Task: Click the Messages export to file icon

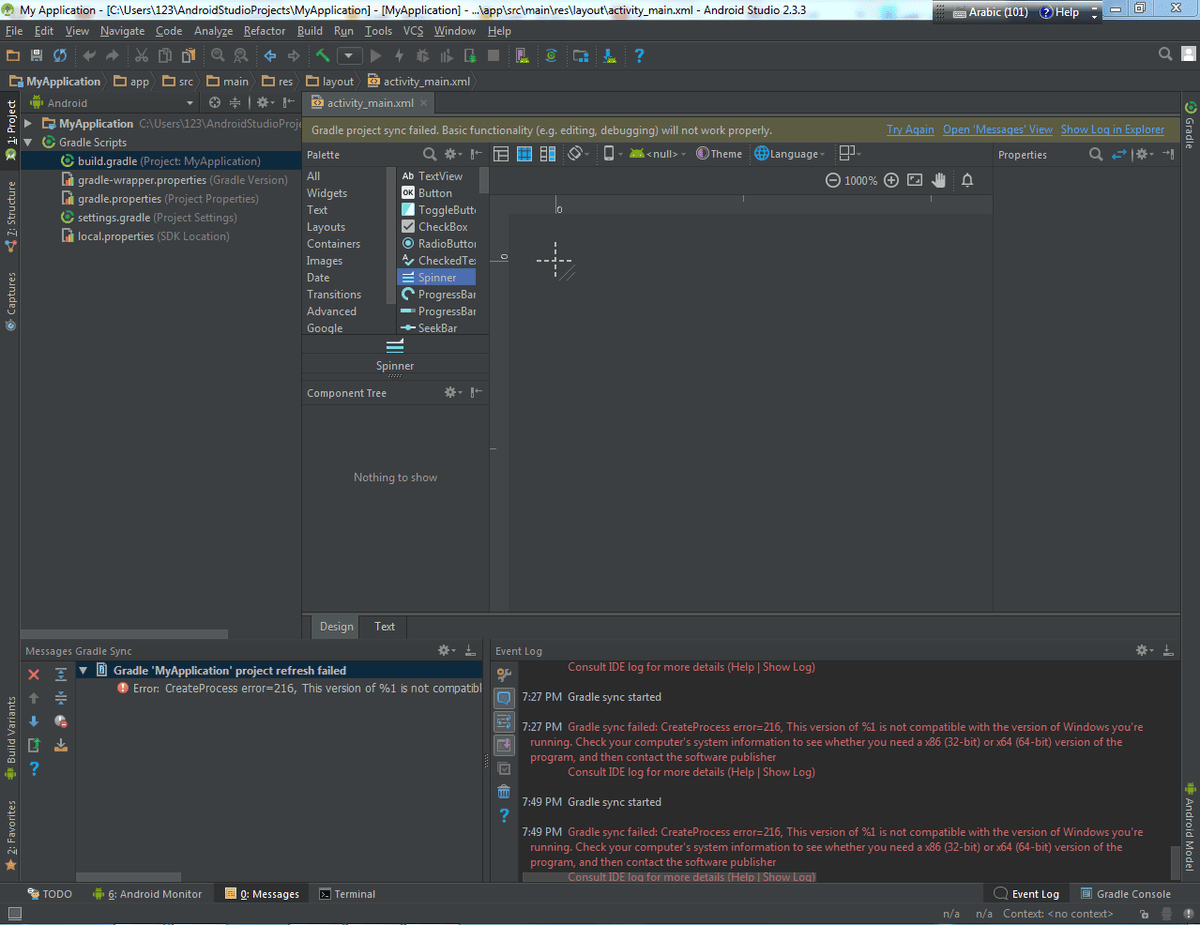Action: [x=34, y=745]
